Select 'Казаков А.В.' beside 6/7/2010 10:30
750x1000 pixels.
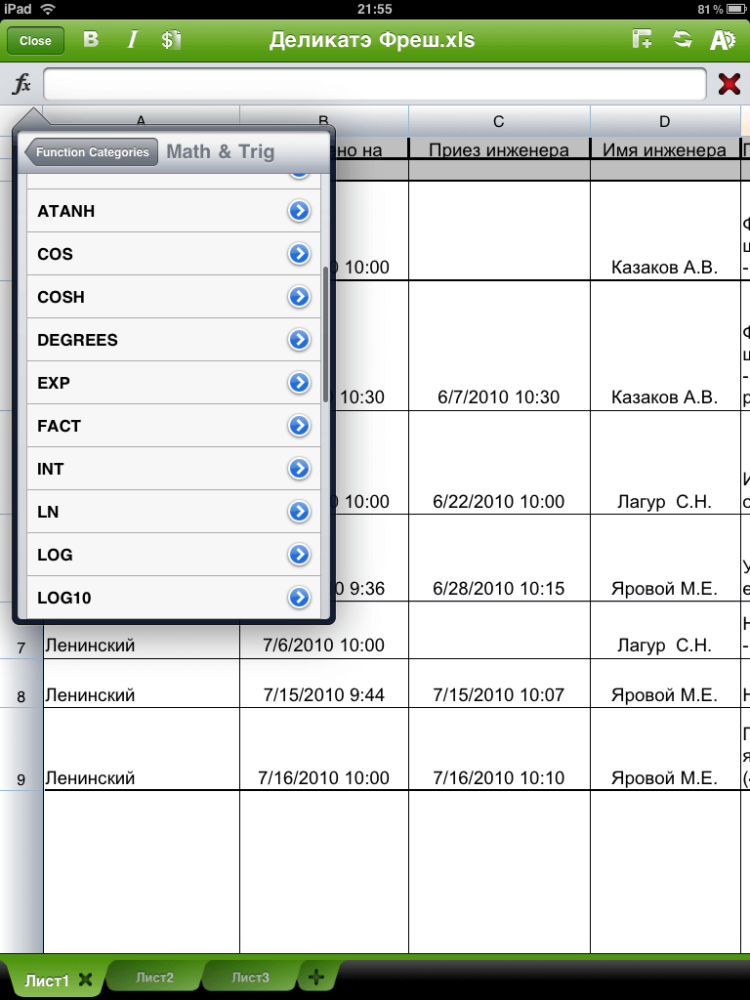[x=665, y=346]
